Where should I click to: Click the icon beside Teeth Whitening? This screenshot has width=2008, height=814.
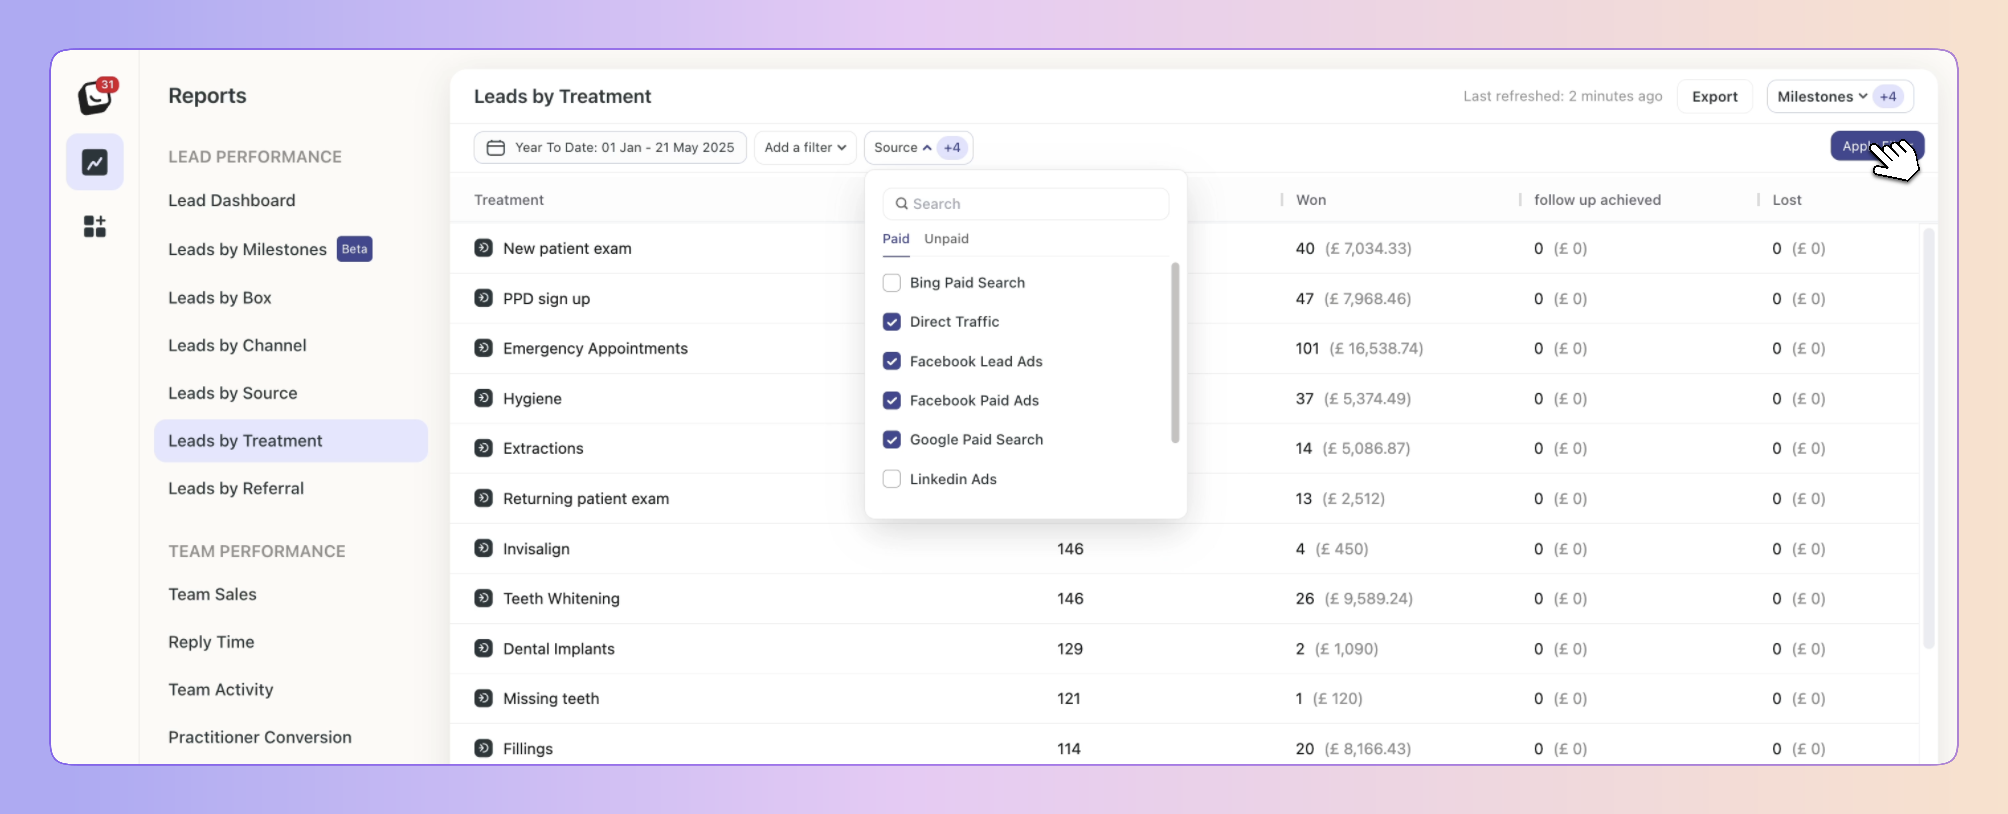(x=484, y=598)
